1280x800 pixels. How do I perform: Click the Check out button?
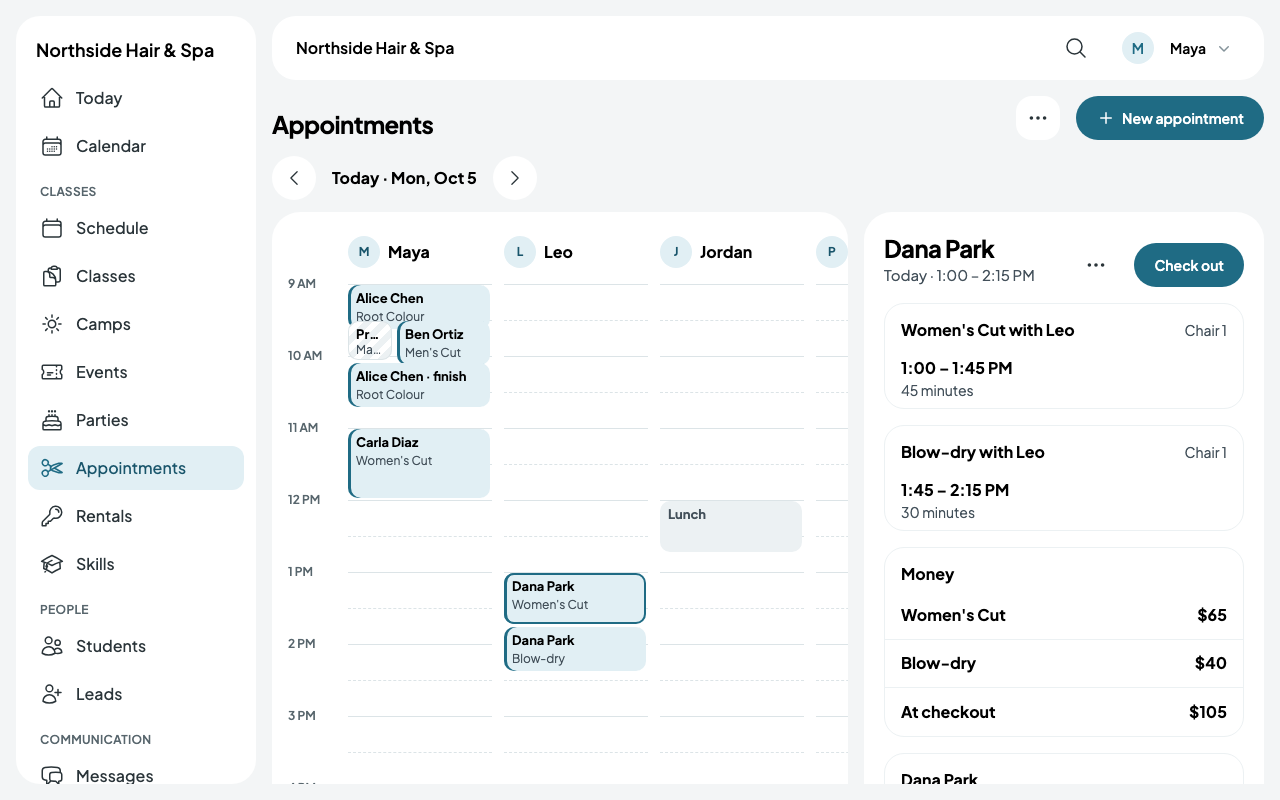pyautogui.click(x=1189, y=265)
